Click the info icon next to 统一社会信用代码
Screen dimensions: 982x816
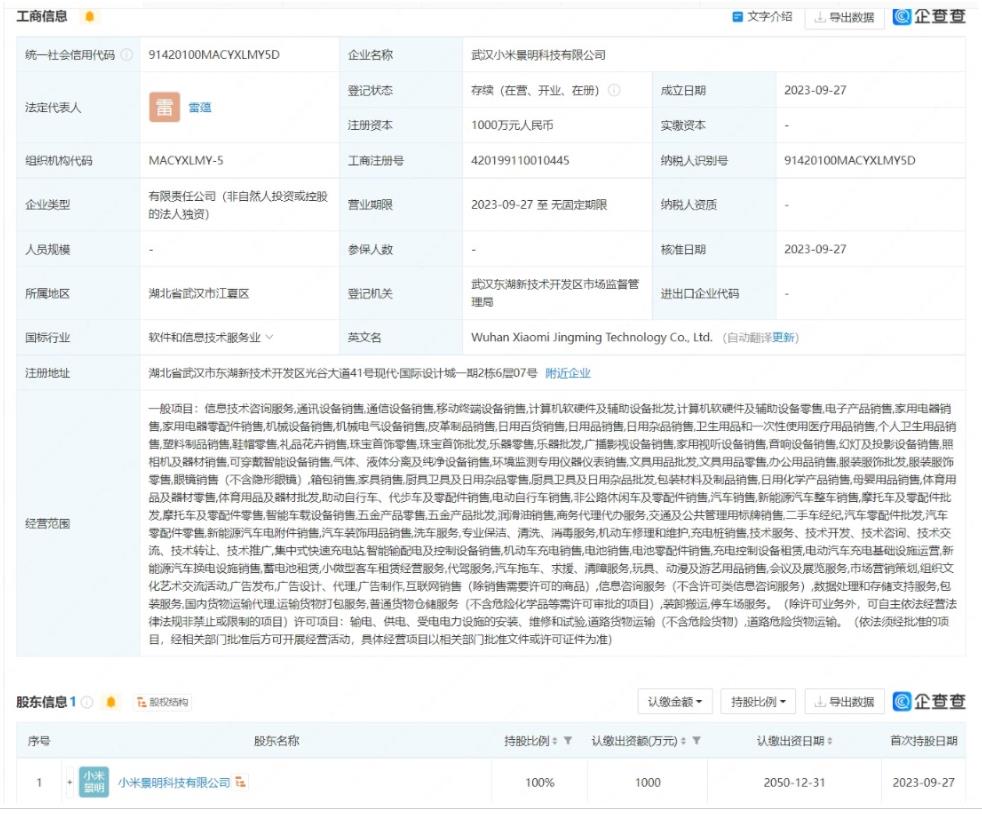127,54
